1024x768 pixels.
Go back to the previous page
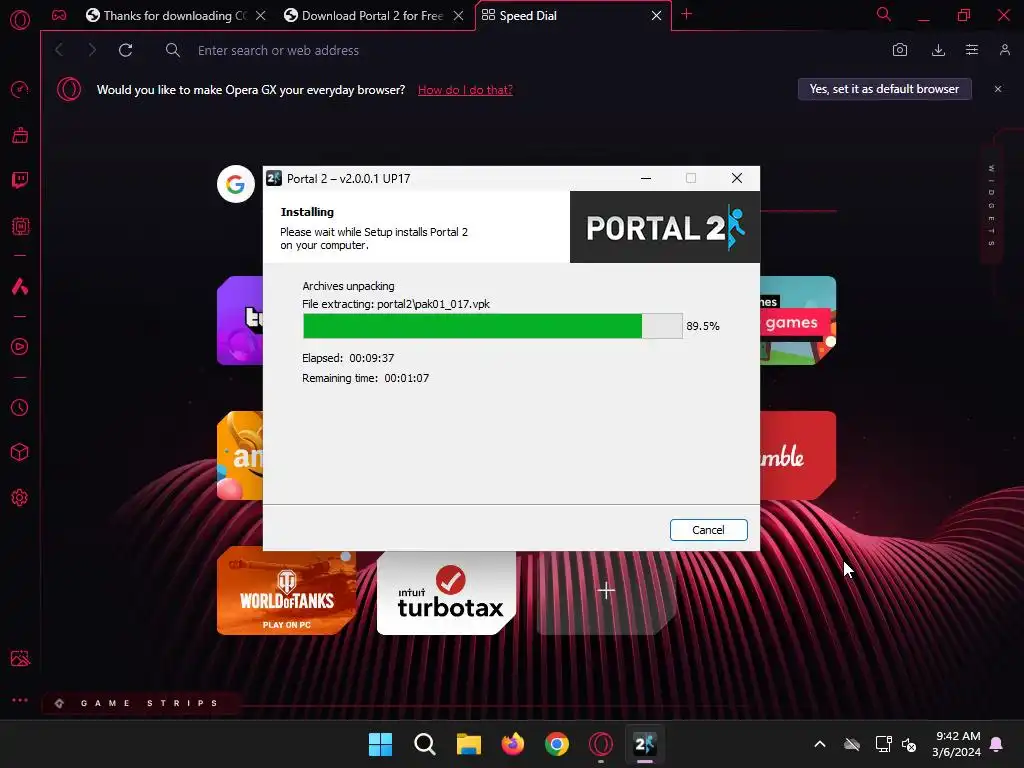[59, 50]
